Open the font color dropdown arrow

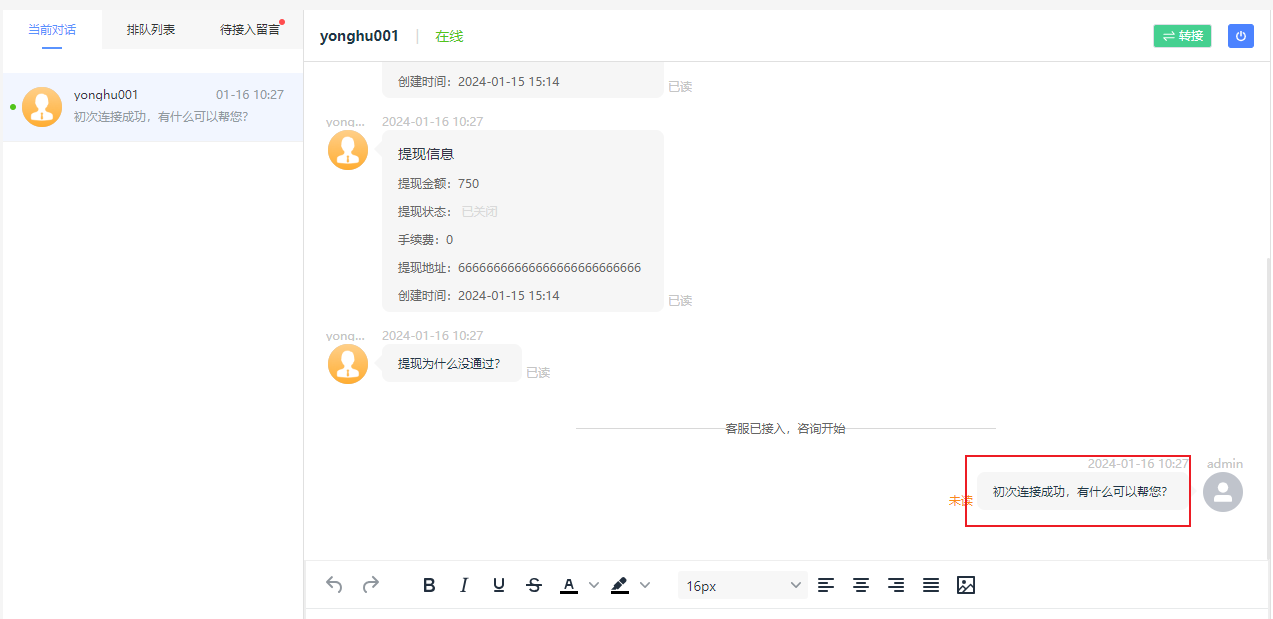click(x=594, y=585)
